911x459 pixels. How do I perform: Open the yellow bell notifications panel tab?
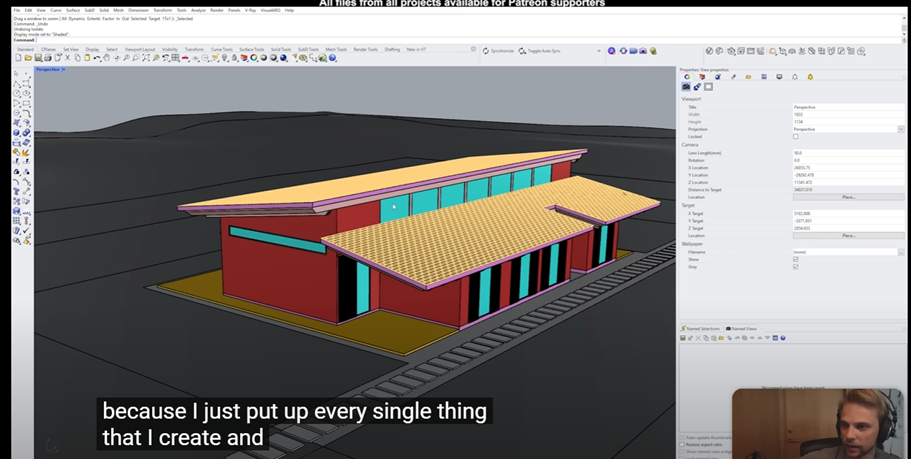(x=810, y=77)
